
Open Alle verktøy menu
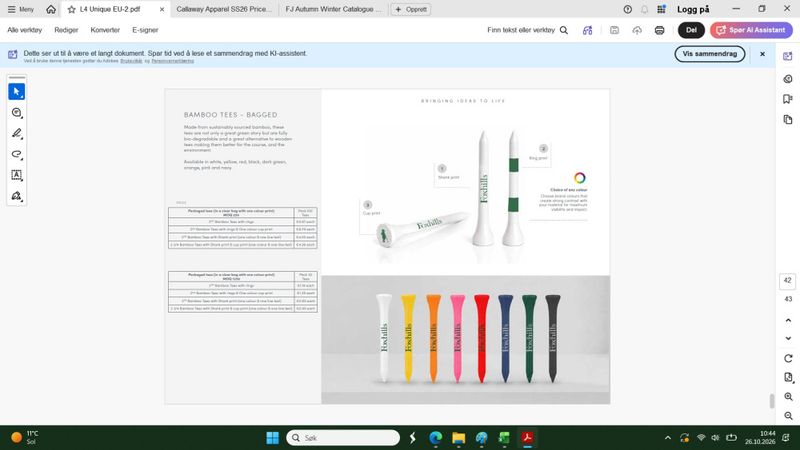tap(24, 30)
